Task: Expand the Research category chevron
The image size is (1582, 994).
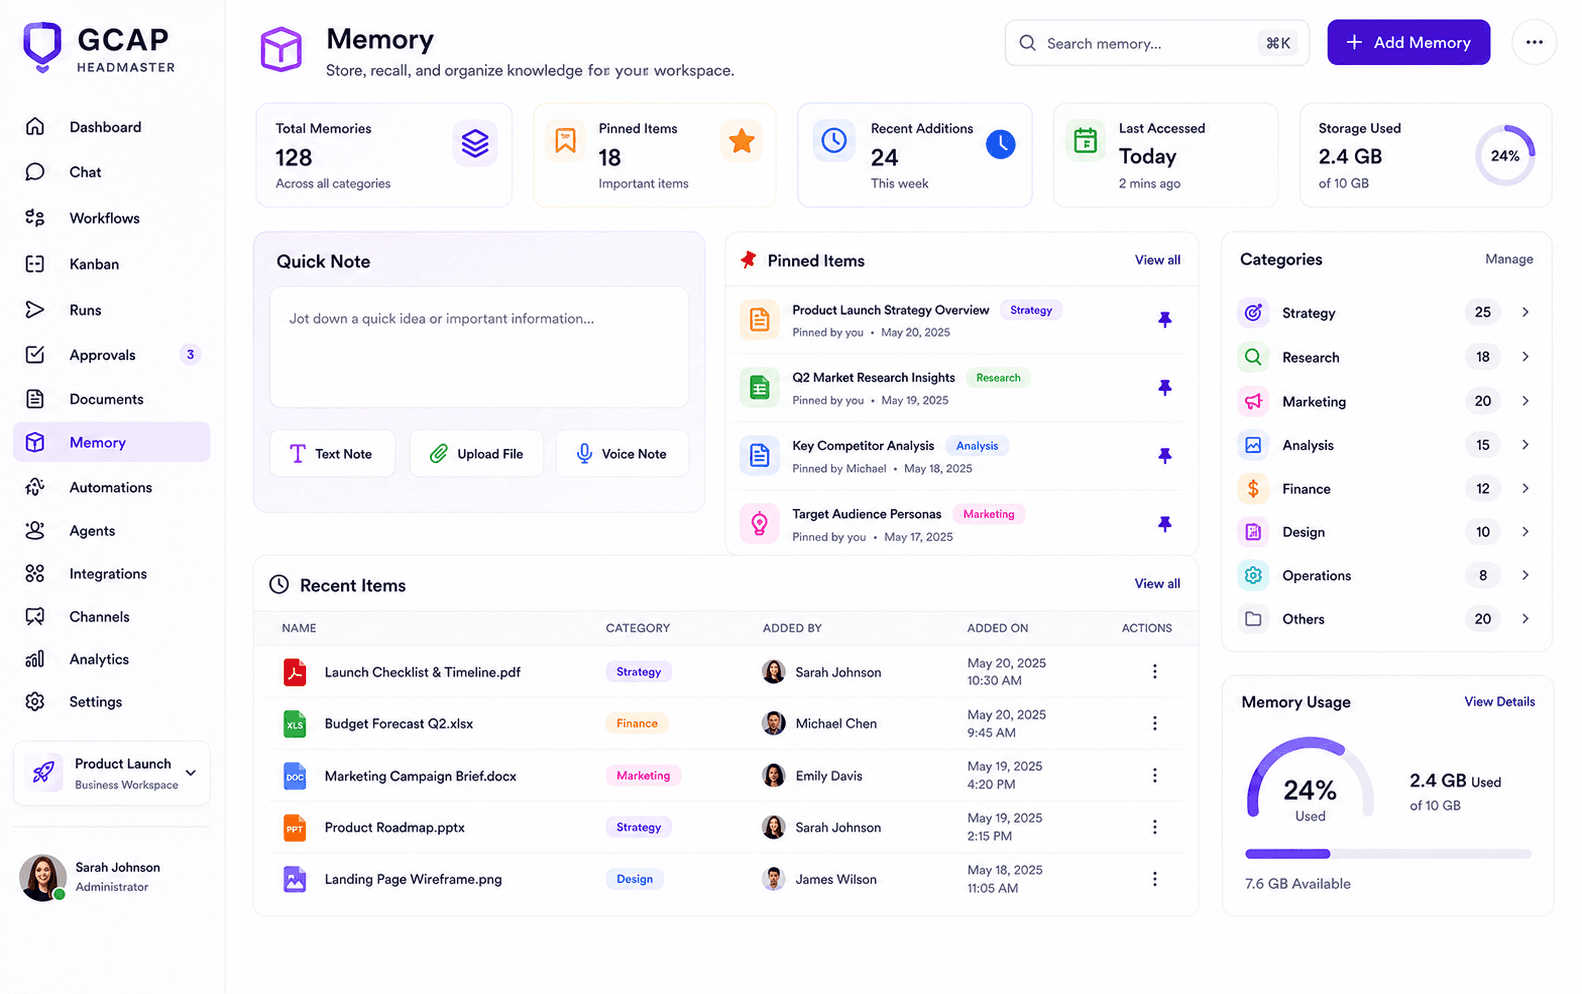Action: (x=1525, y=357)
